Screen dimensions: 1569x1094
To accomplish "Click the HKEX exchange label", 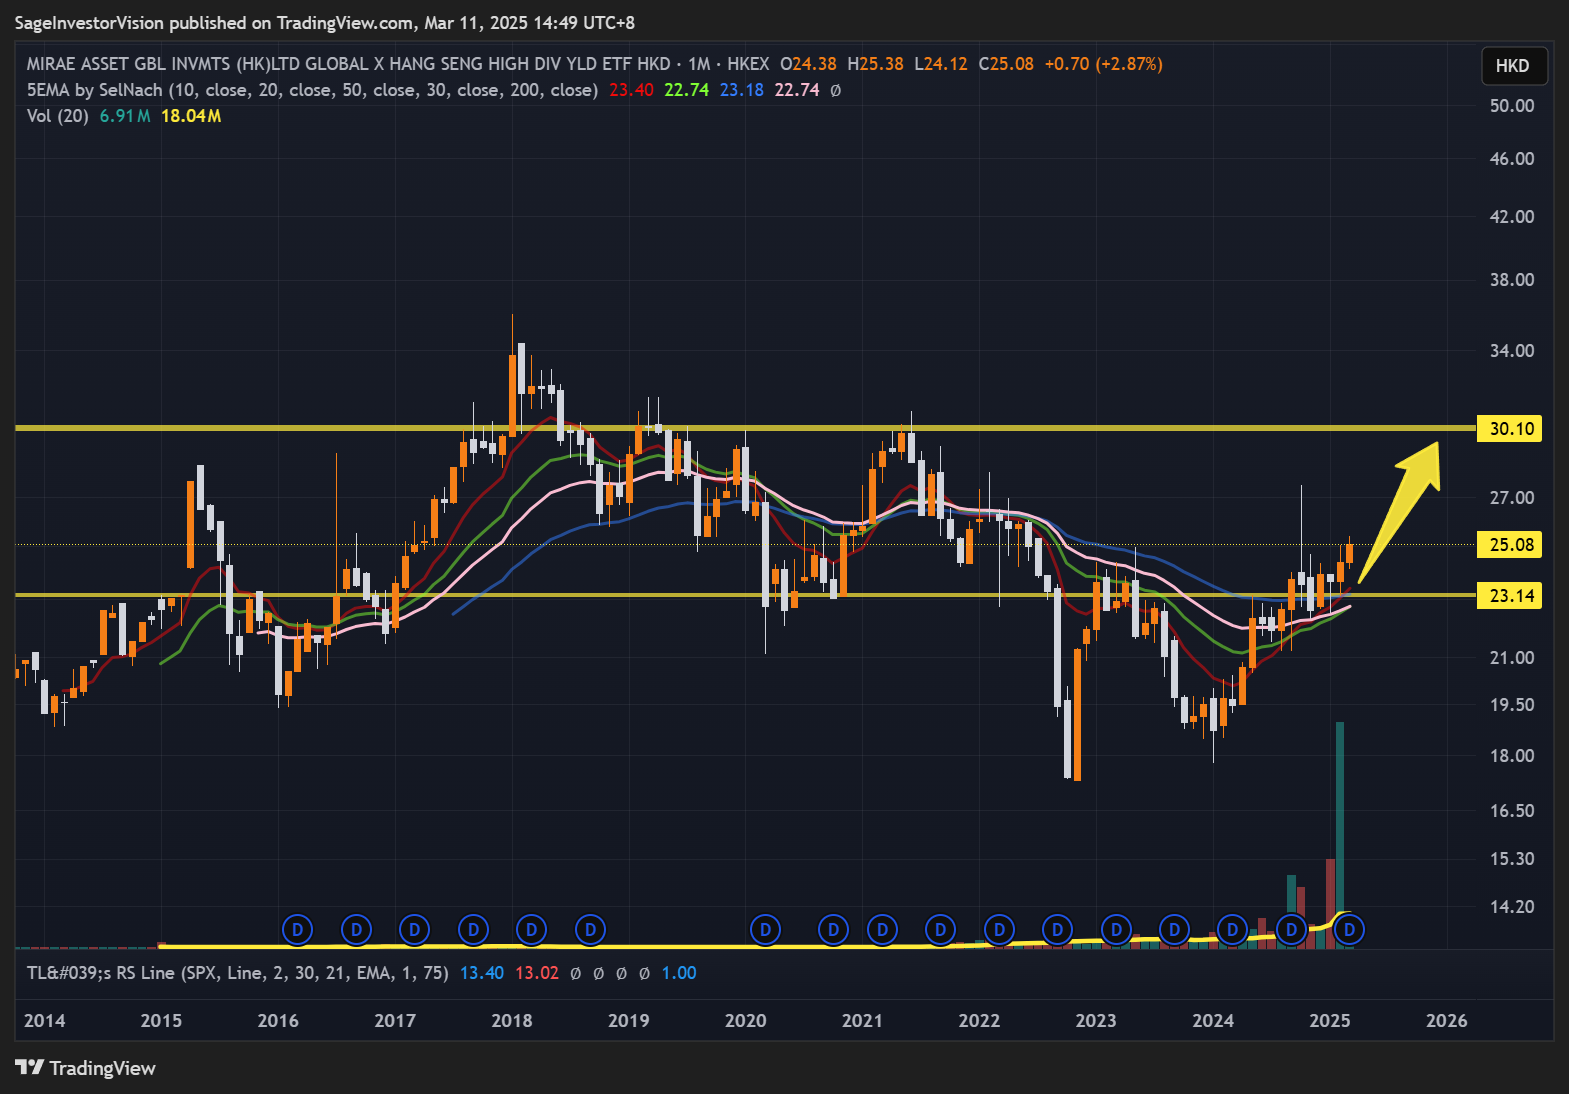I will 748,64.
